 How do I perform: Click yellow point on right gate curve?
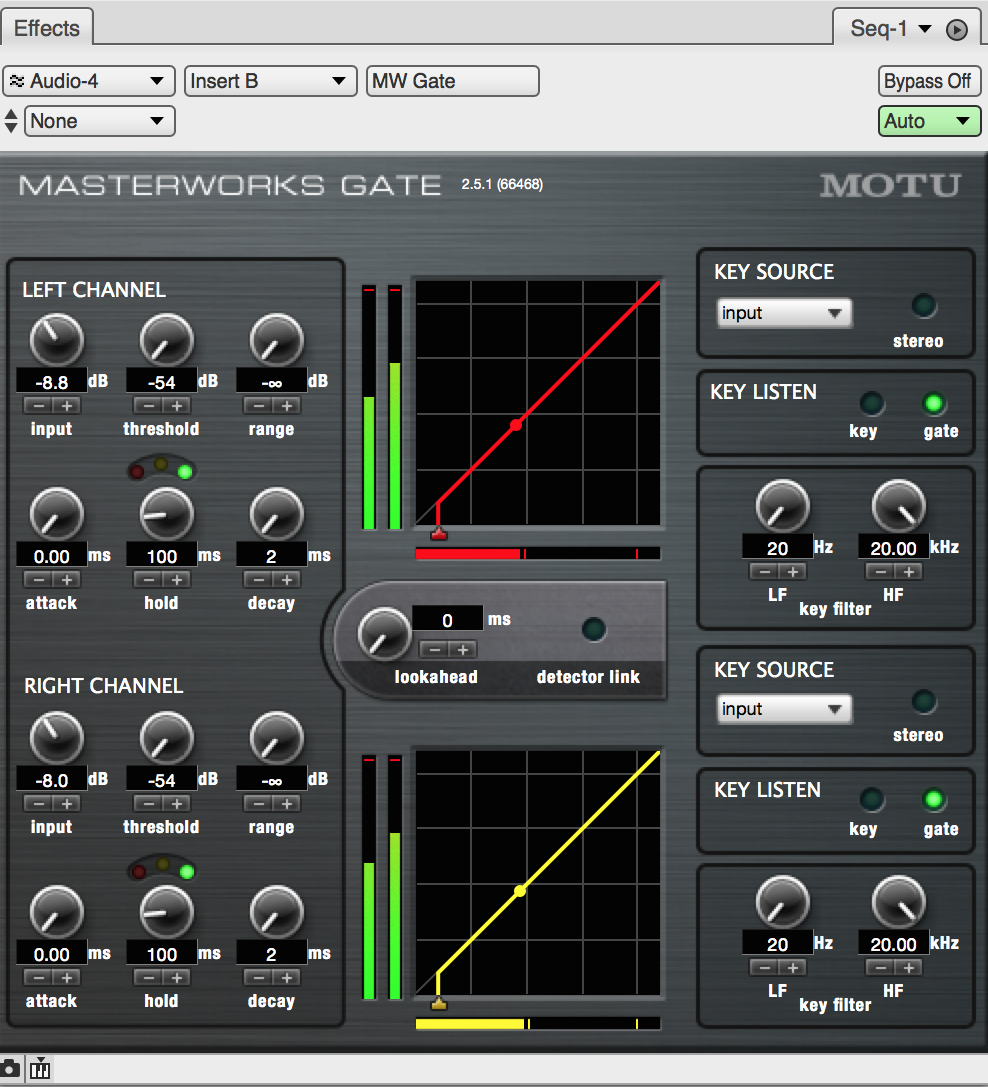(519, 892)
